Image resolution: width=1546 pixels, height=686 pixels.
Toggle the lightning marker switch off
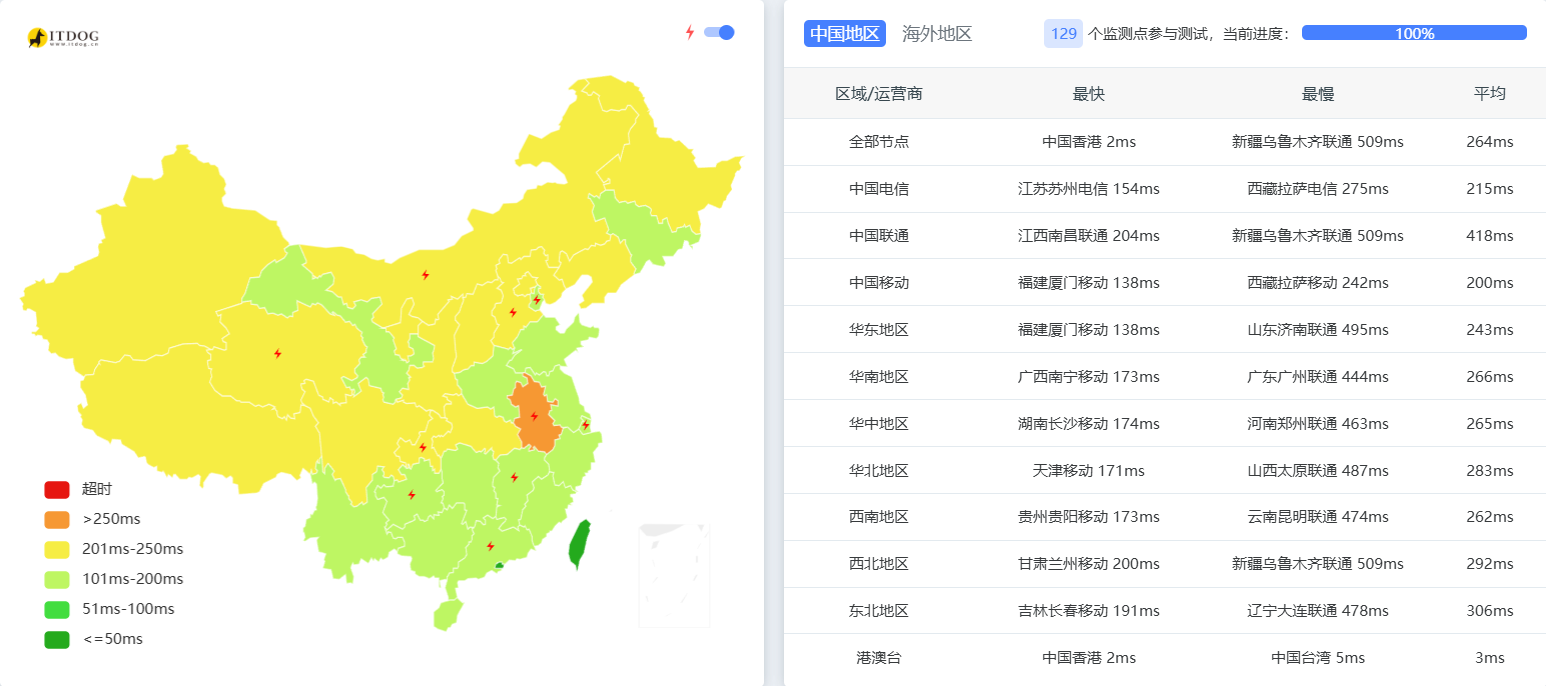pos(720,32)
